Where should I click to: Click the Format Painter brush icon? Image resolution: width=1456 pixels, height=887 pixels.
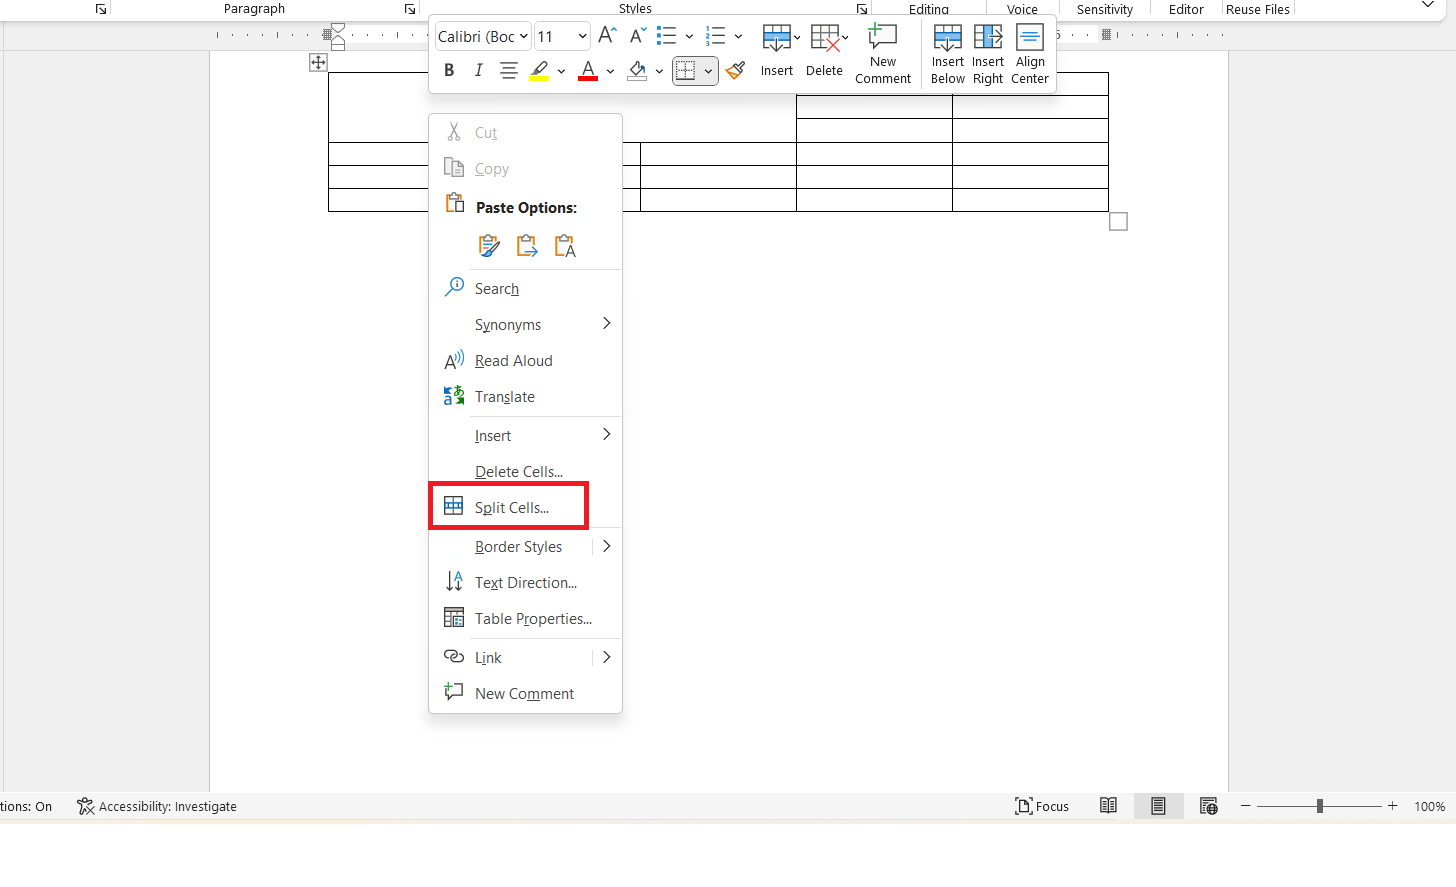pos(736,70)
